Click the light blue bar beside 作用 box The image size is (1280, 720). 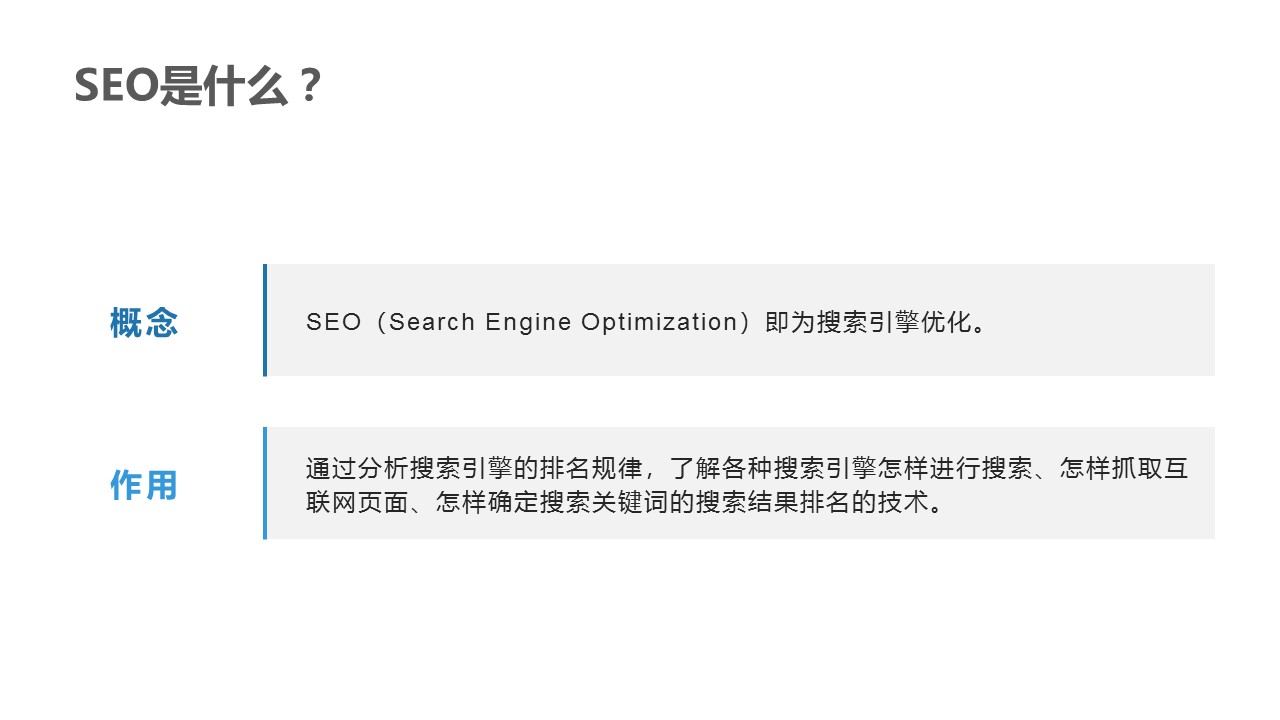pyautogui.click(x=265, y=483)
